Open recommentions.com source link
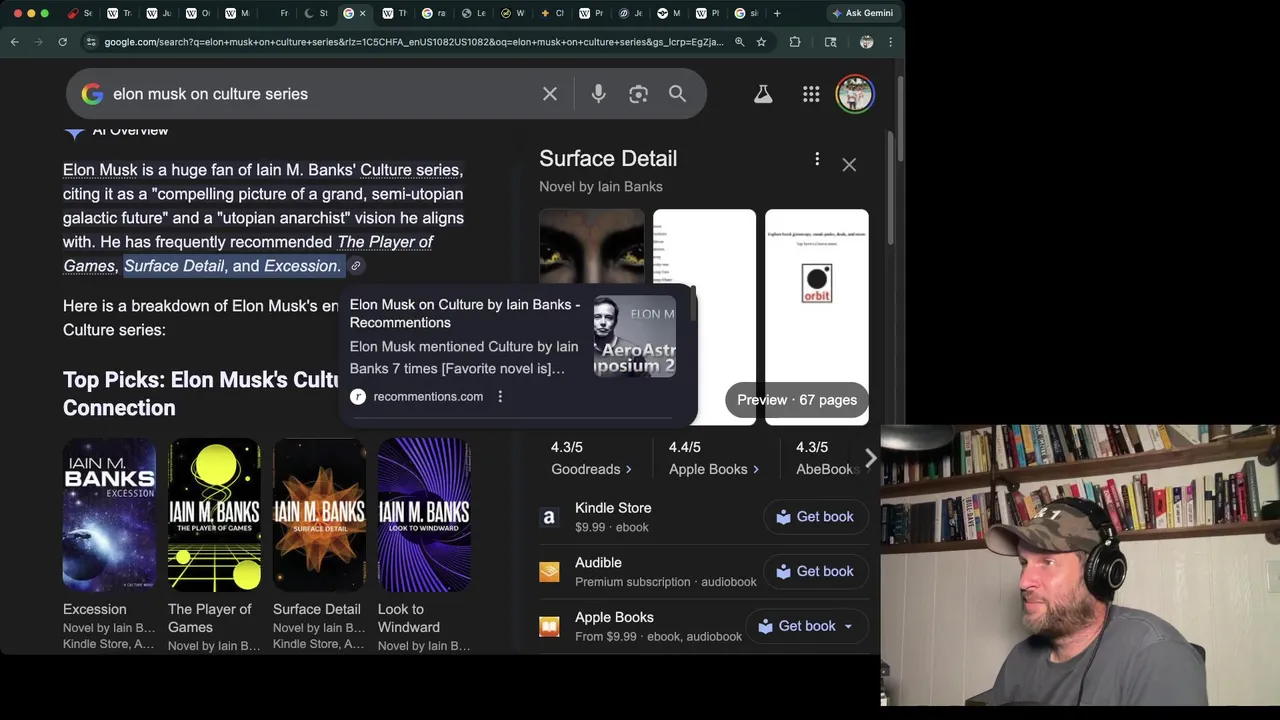1280x720 pixels. click(x=428, y=397)
